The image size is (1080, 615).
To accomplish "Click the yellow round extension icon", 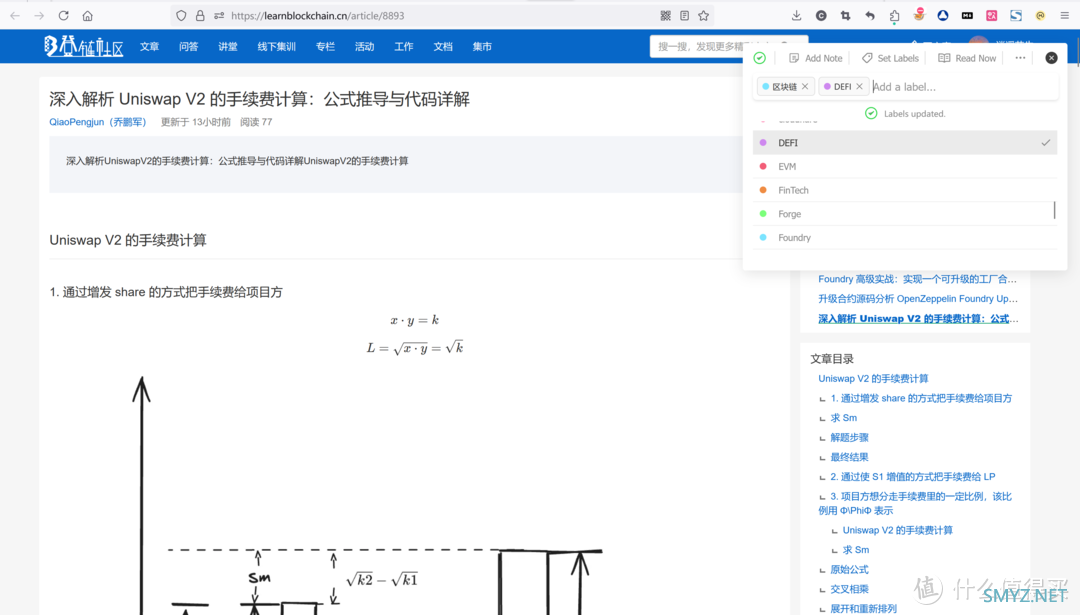I will point(1041,15).
